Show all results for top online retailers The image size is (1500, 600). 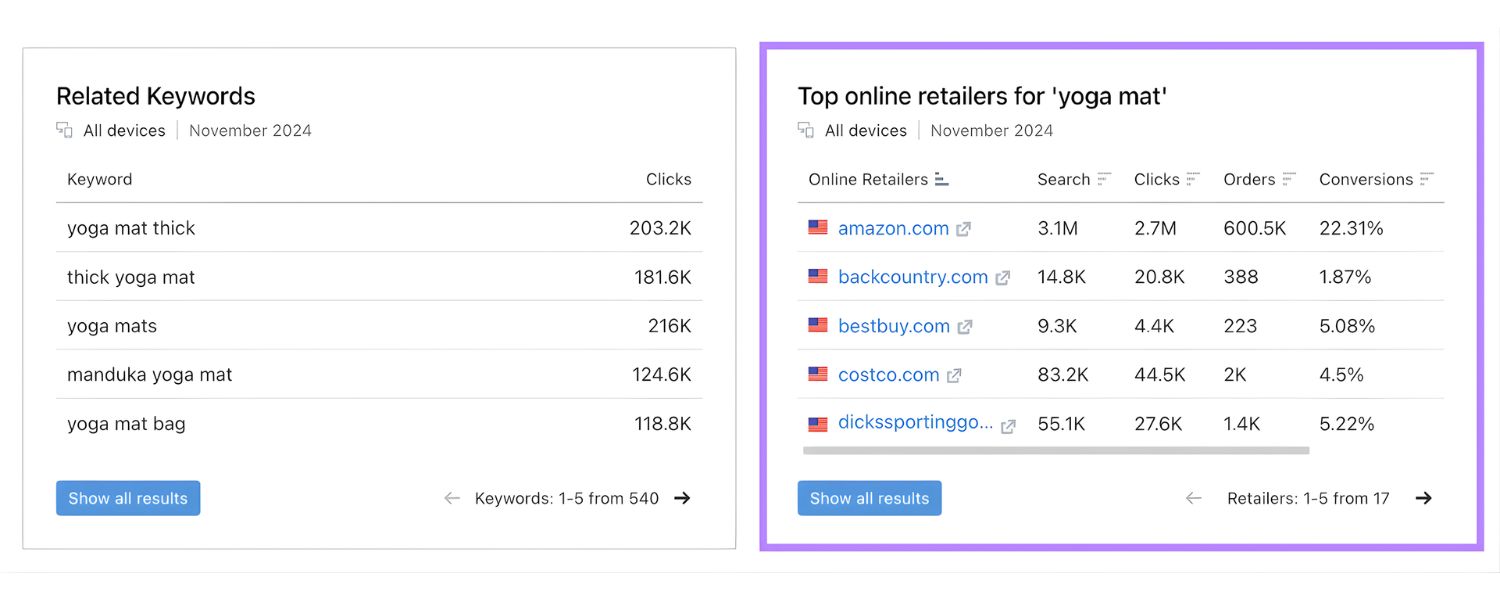click(x=869, y=498)
